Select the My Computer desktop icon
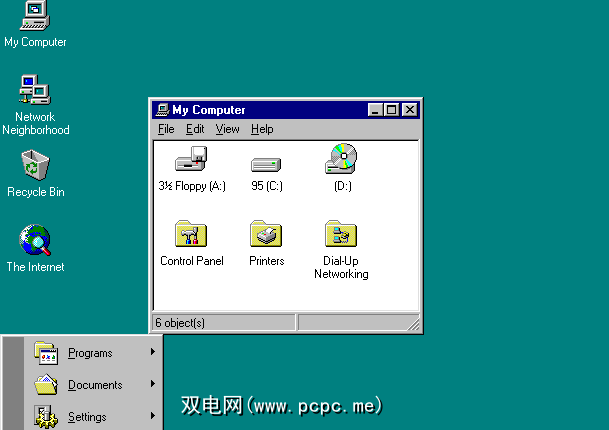609x430 pixels. click(x=35, y=16)
